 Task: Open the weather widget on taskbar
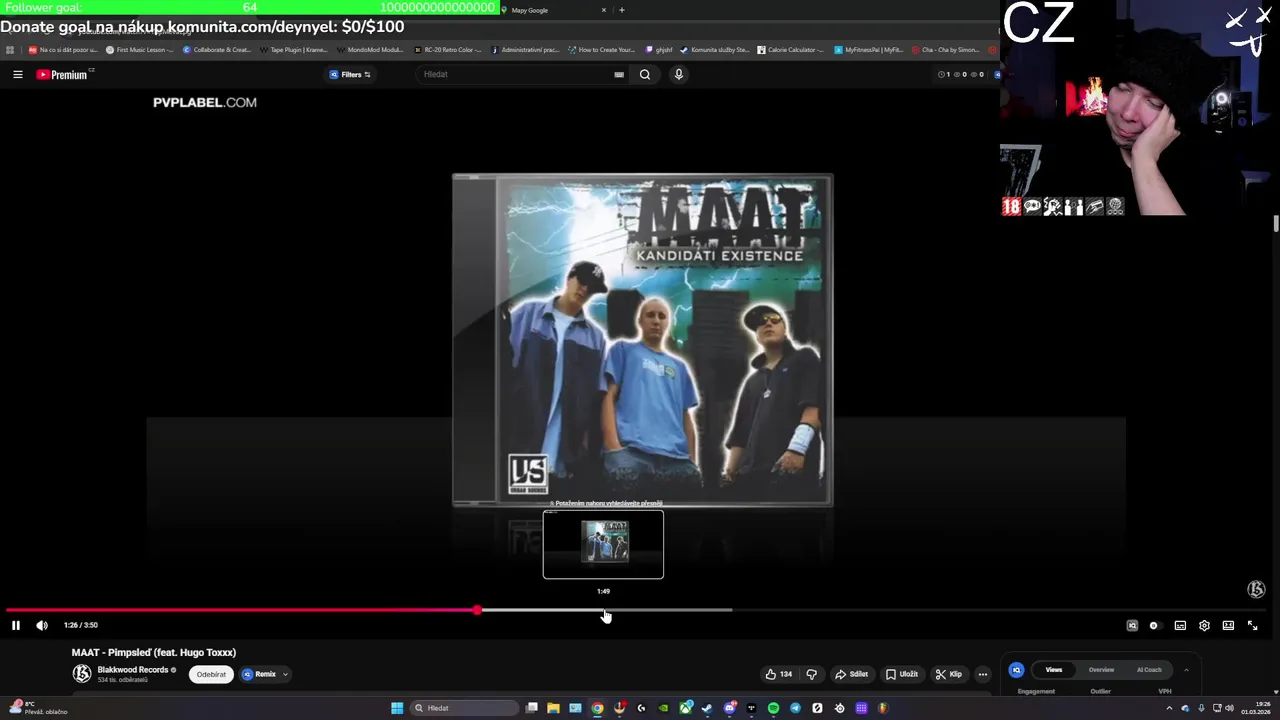click(37, 708)
